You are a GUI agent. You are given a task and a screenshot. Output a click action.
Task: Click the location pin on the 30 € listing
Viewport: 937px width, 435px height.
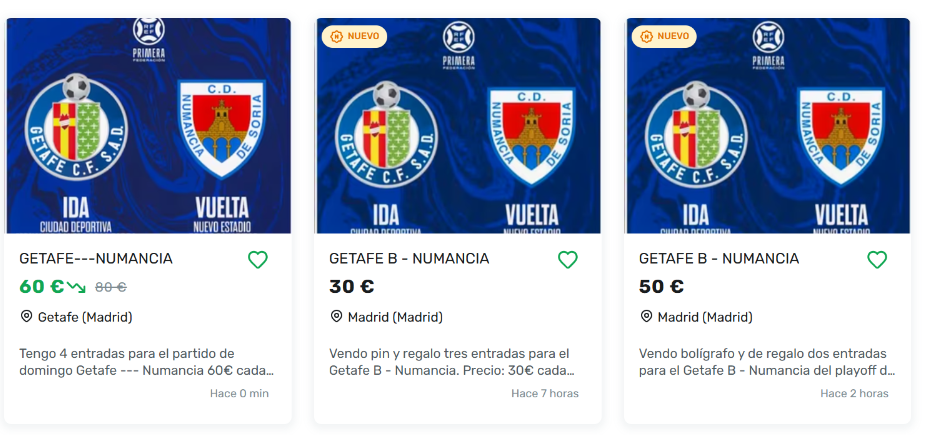pyautogui.click(x=337, y=317)
